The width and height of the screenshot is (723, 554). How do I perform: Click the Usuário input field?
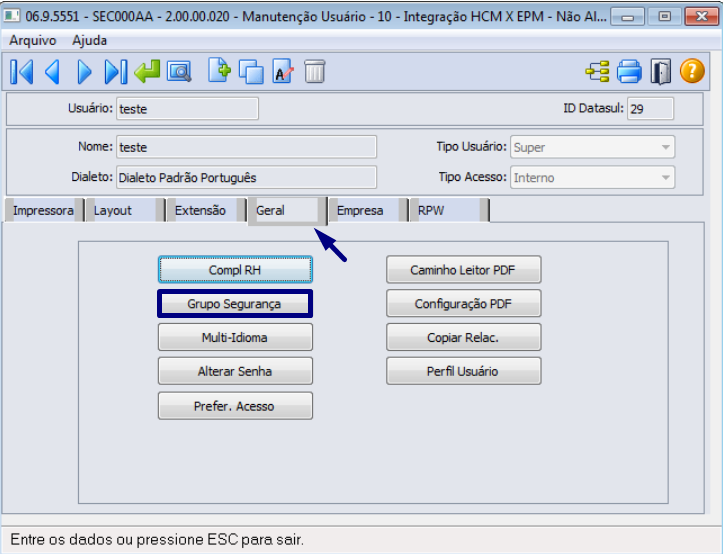pyautogui.click(x=187, y=109)
